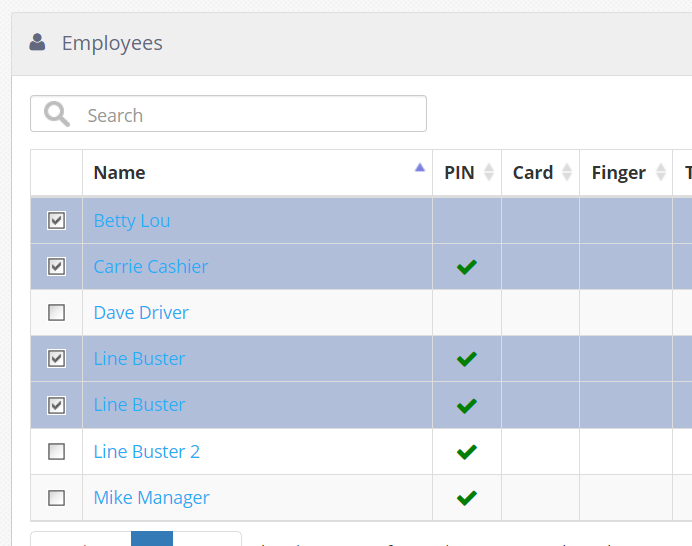
Task: Uncheck the Carrie Cashier checkbox
Action: (x=56, y=267)
